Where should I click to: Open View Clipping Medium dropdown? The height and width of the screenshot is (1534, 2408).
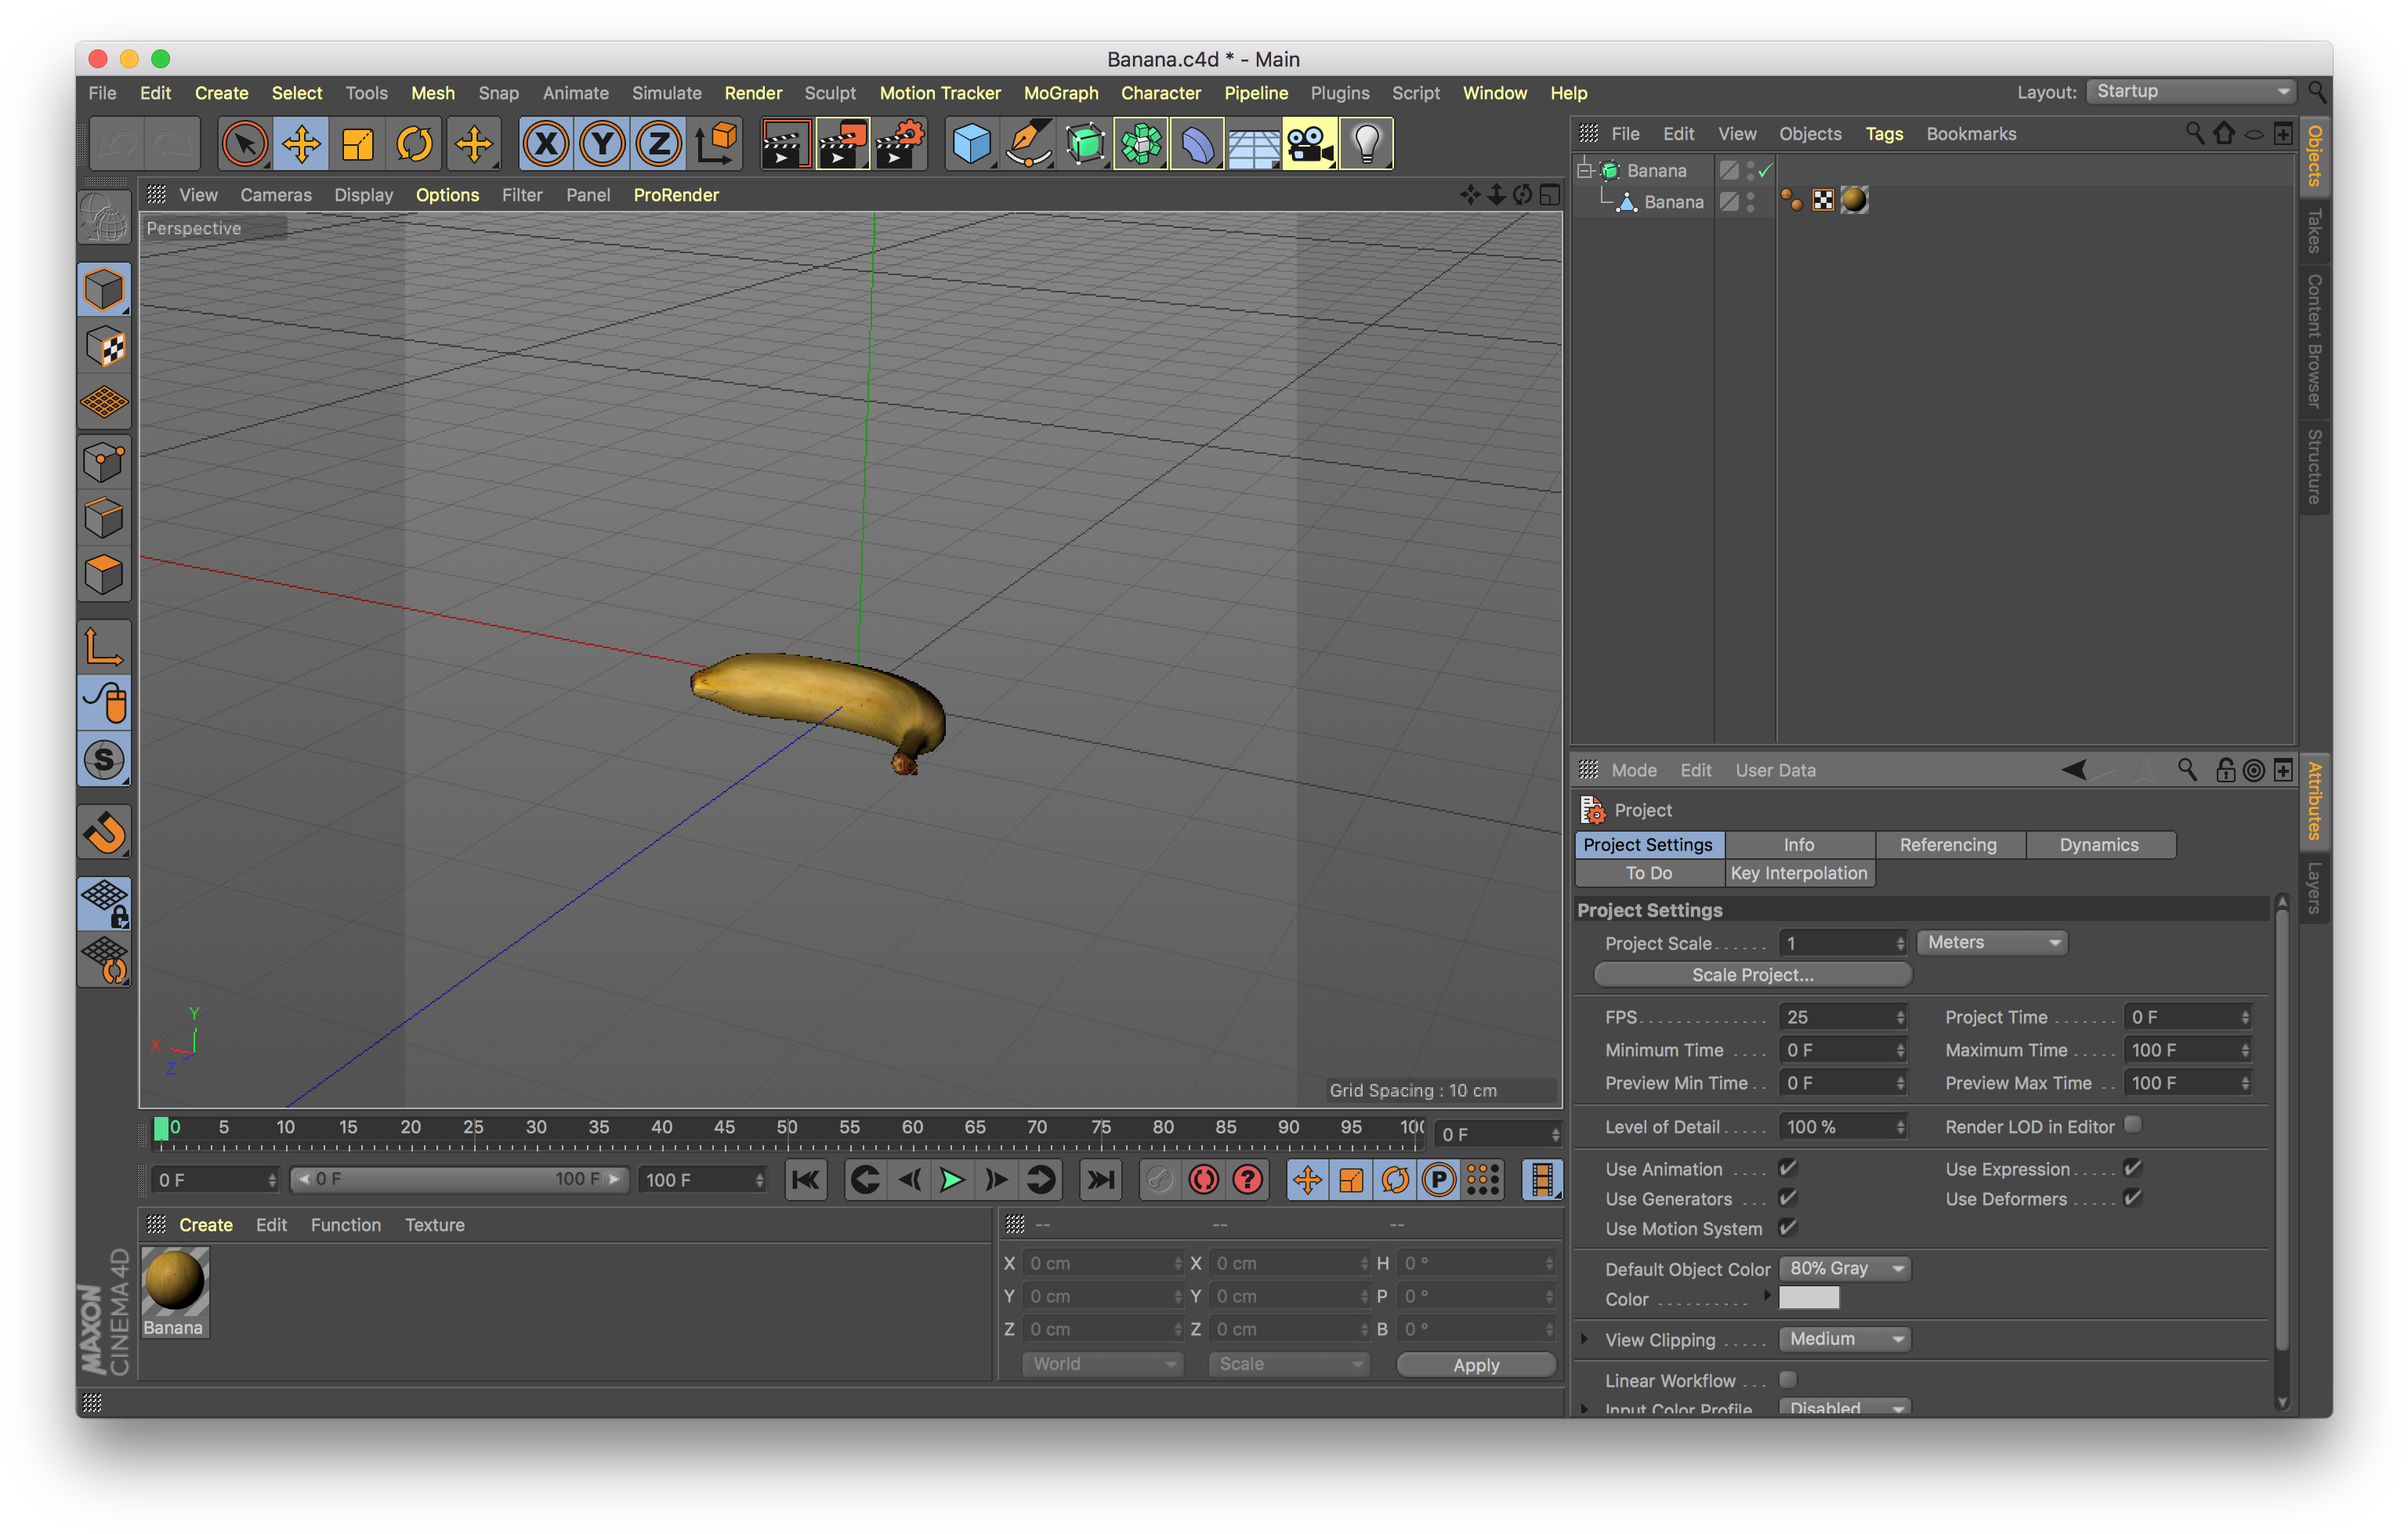pyautogui.click(x=1845, y=1339)
